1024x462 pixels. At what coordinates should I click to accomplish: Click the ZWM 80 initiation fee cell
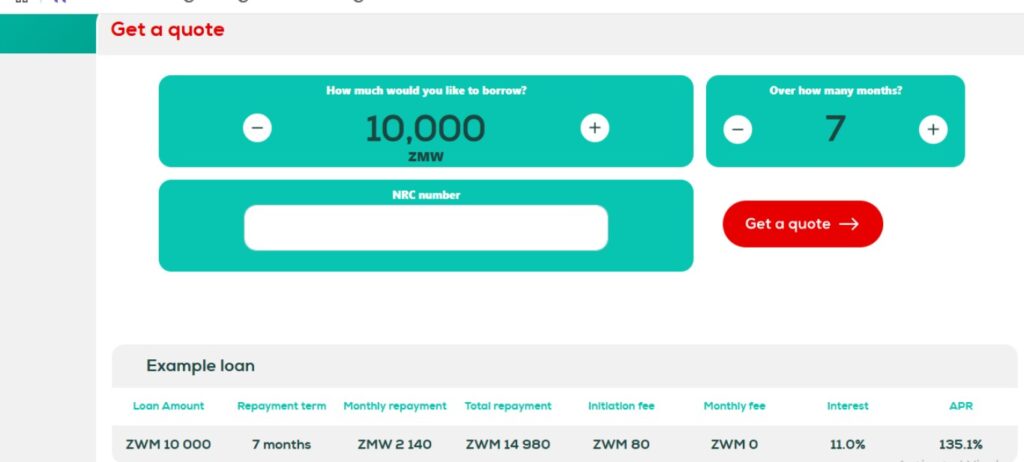621,444
